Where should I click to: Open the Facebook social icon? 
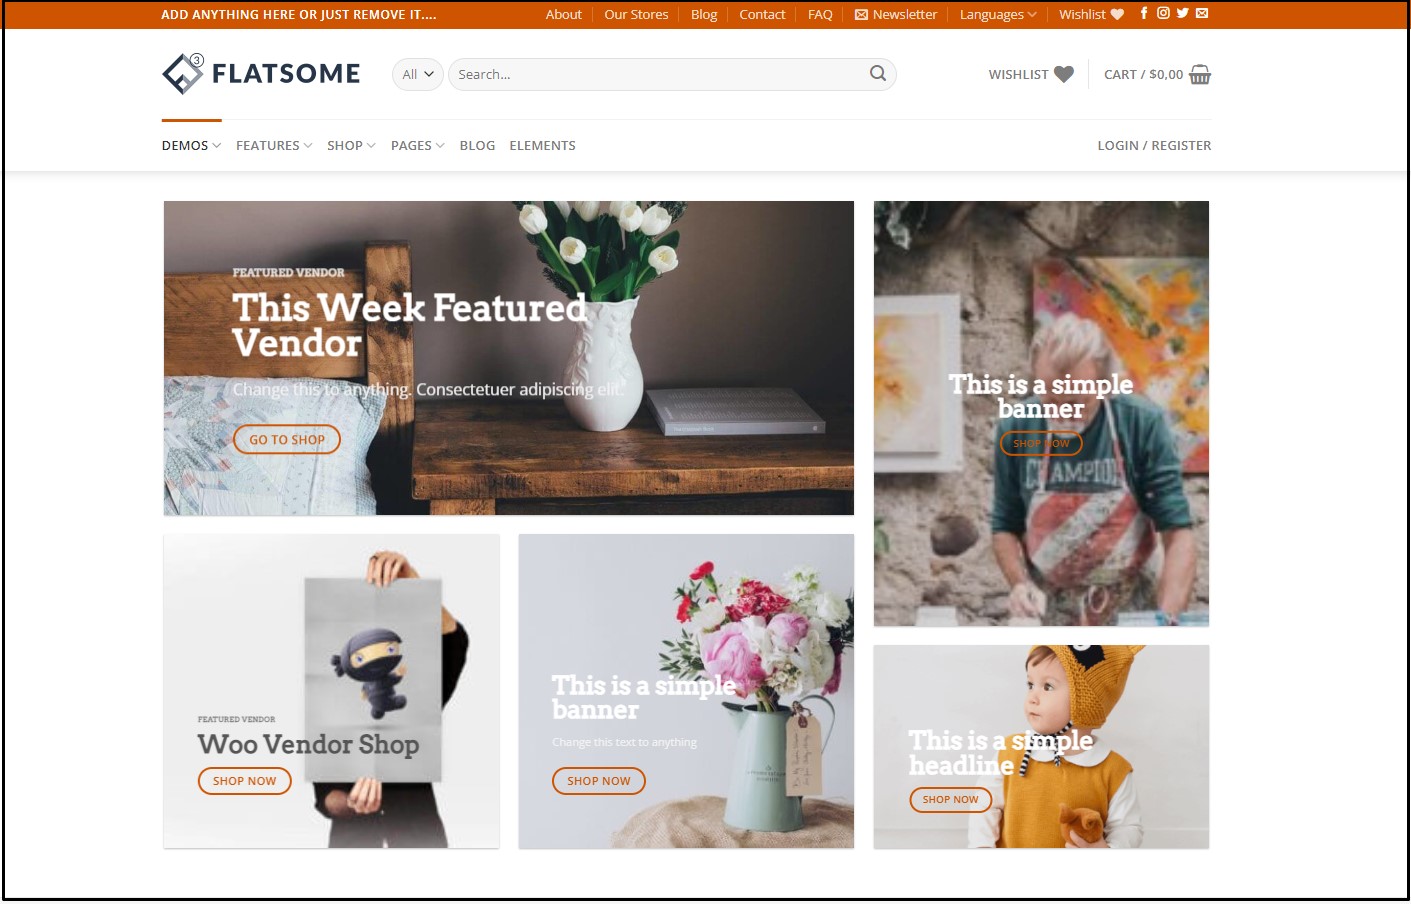1144,13
